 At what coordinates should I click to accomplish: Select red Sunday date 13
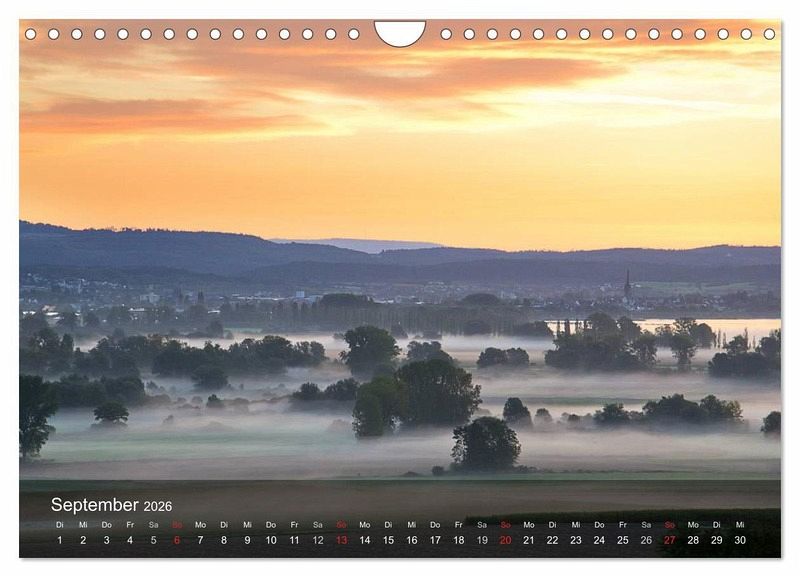[341, 540]
